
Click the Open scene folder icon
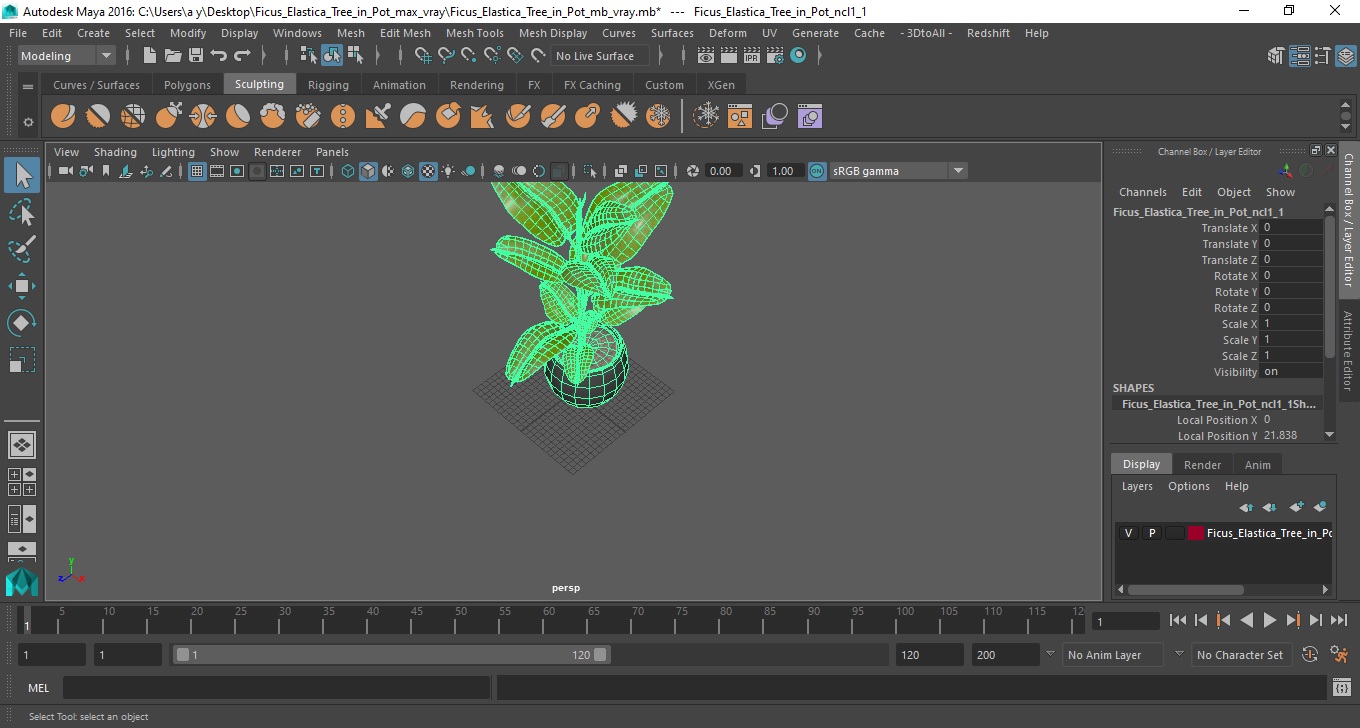coord(172,56)
